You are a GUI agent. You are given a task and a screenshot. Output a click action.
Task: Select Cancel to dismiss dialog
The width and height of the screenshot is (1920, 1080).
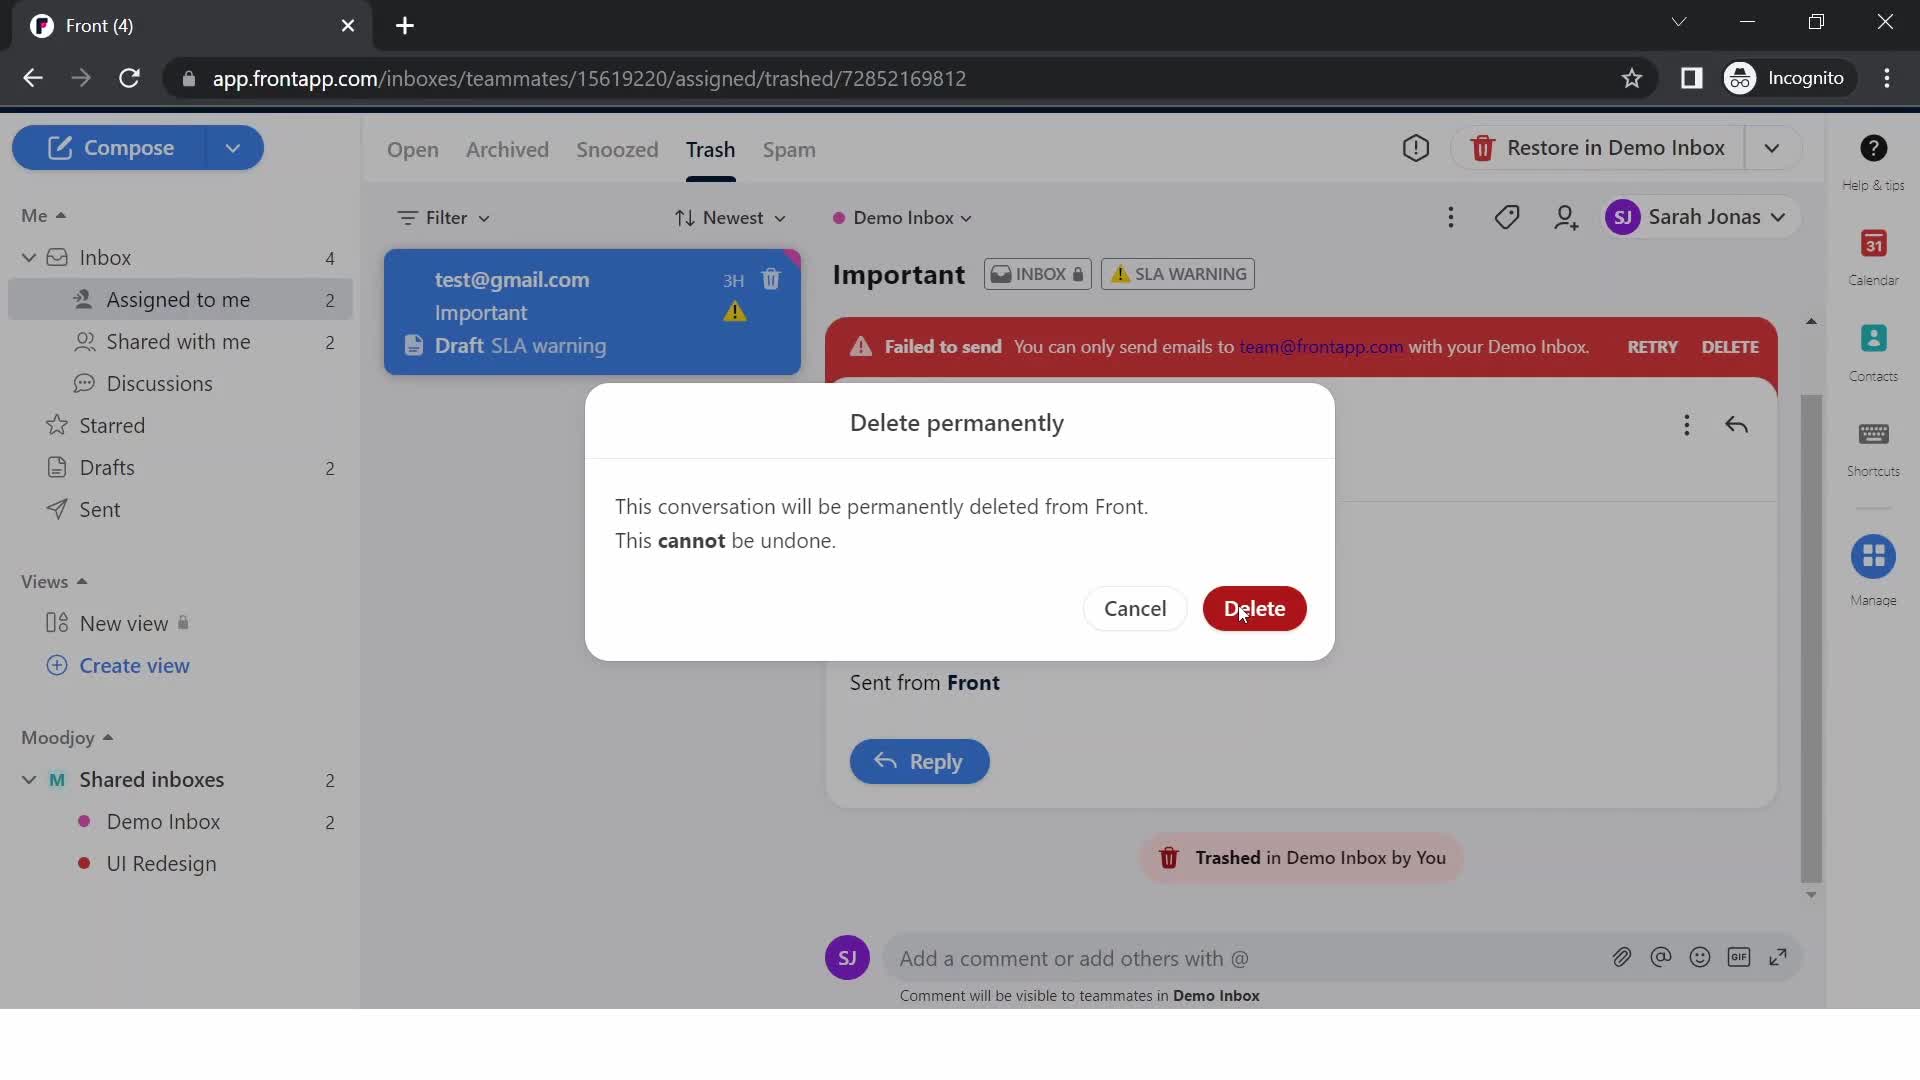point(1135,608)
